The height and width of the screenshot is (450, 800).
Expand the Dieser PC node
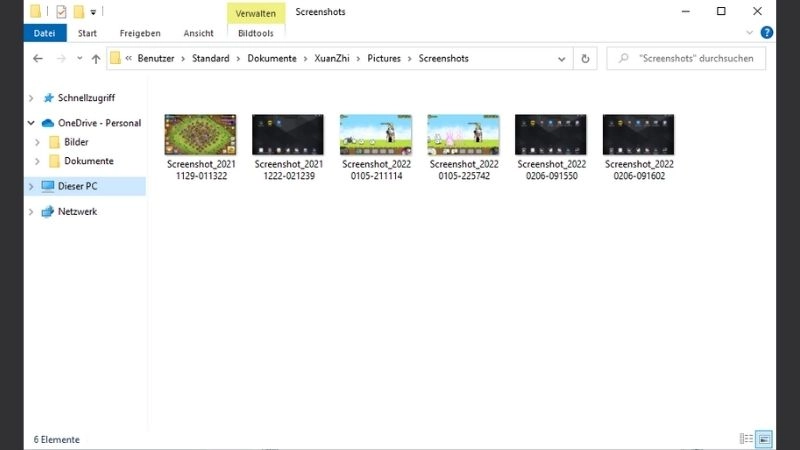31,187
